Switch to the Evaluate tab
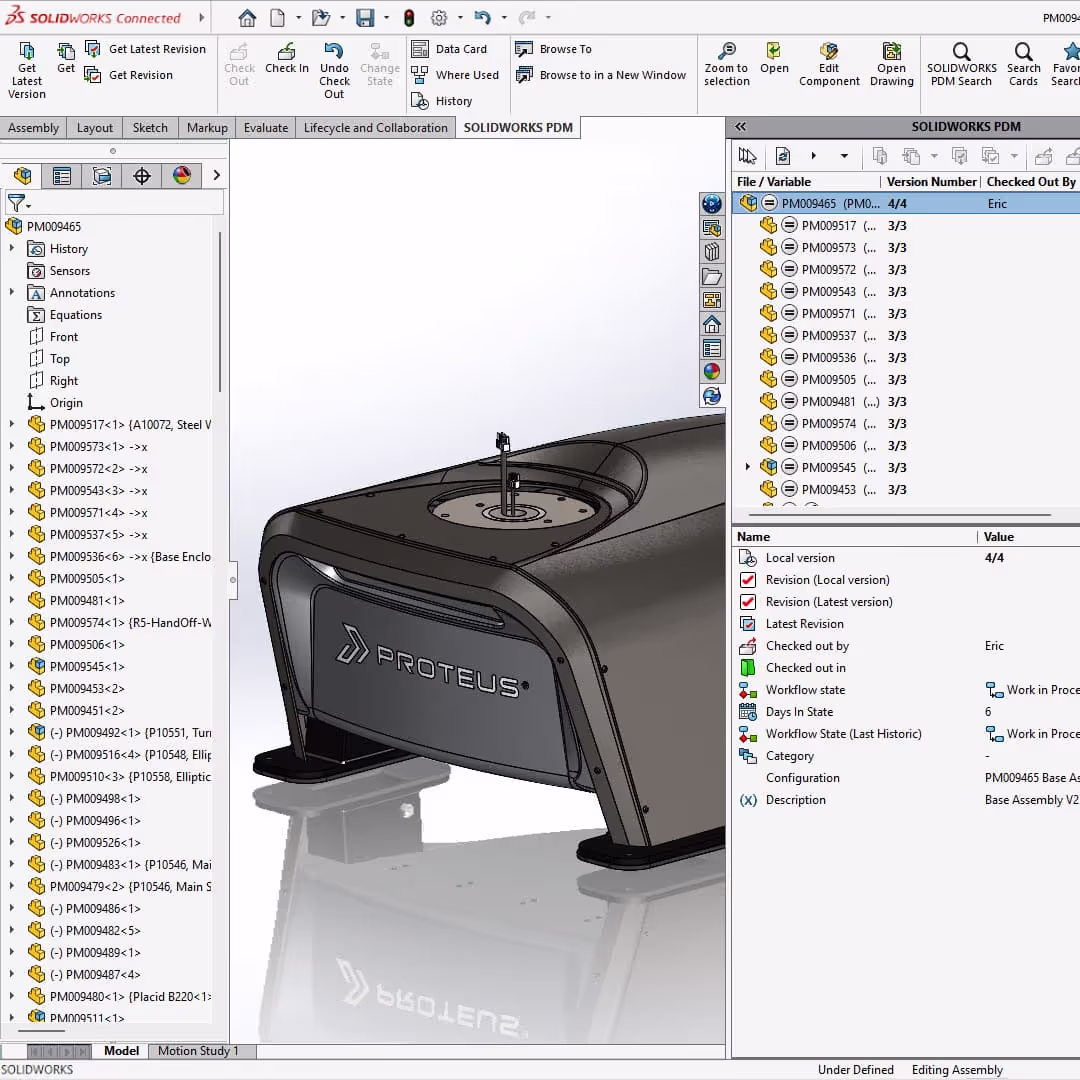The width and height of the screenshot is (1080, 1080). tap(266, 127)
